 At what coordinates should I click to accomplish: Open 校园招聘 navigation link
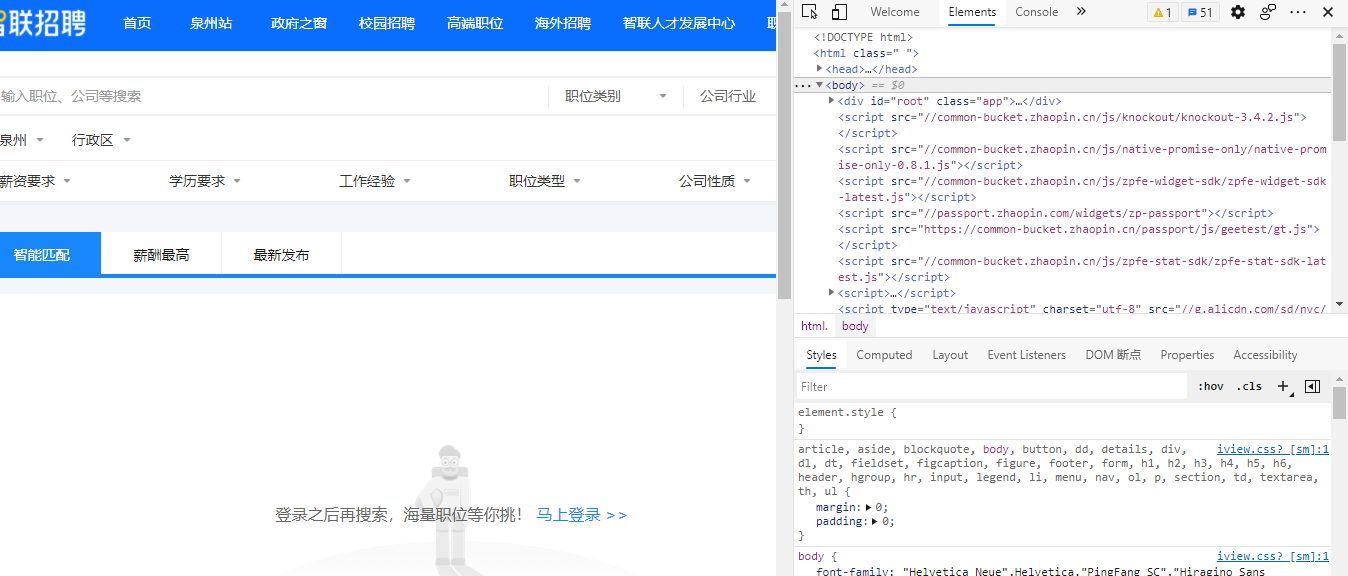tap(387, 23)
